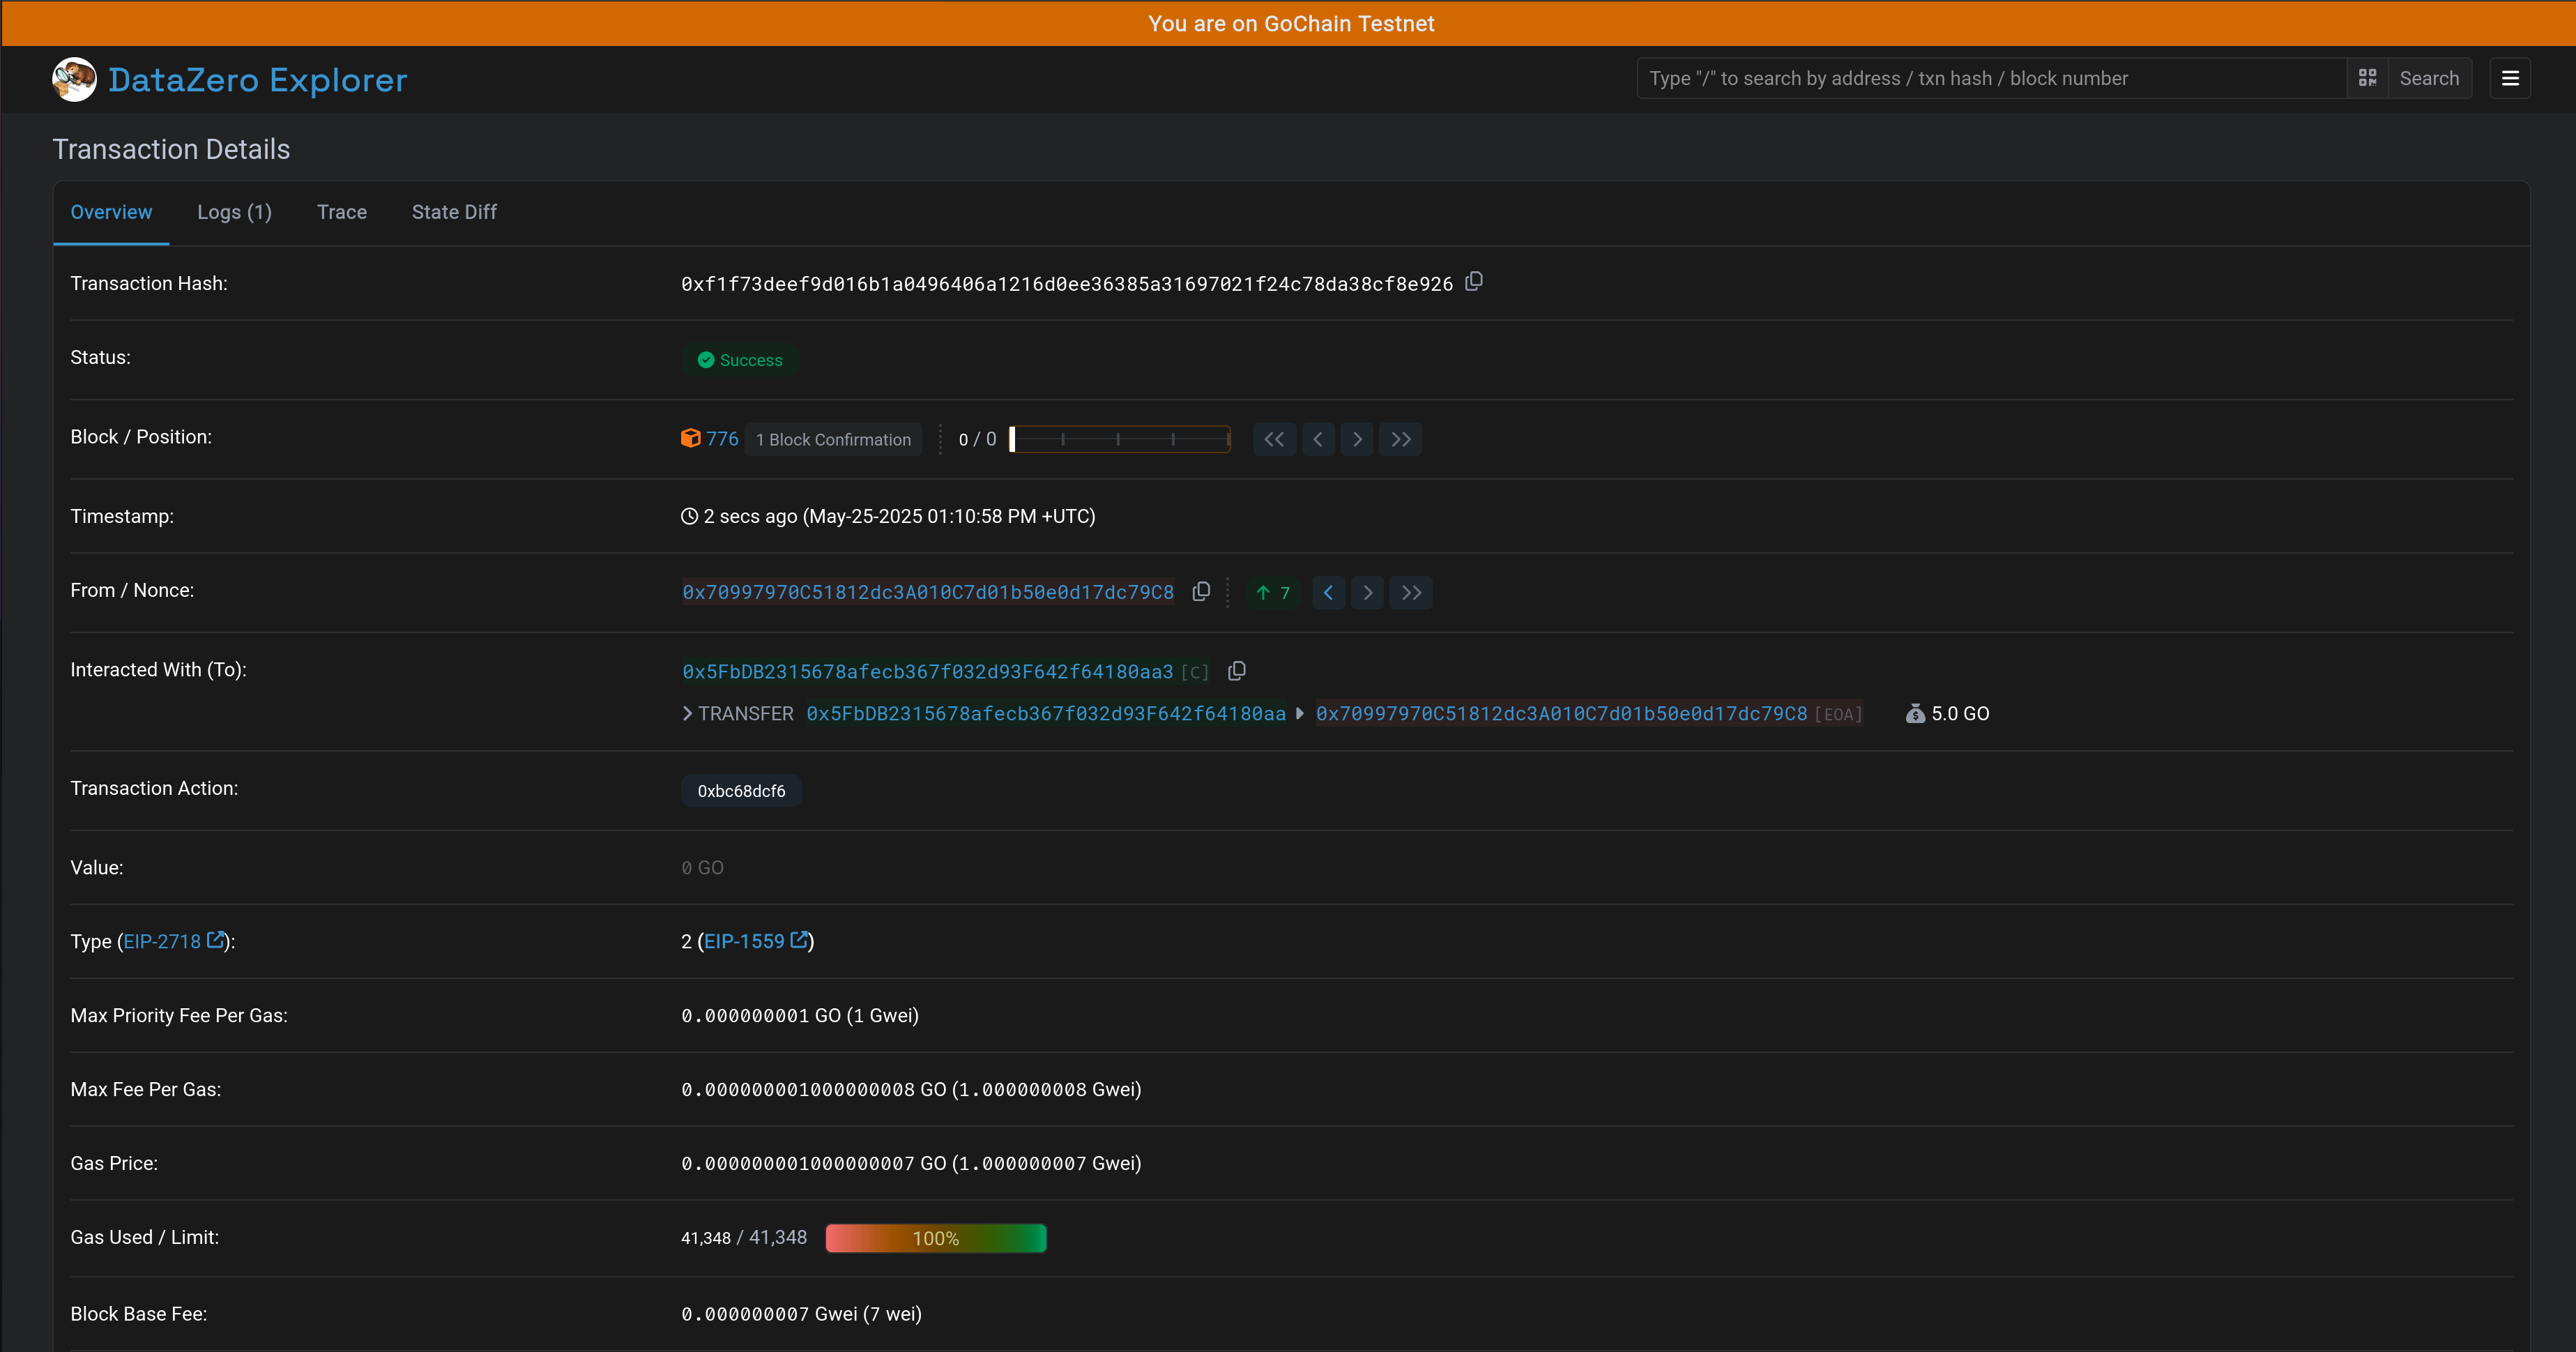Click the QR code scan icon
This screenshot has height=1352, width=2576.
pos(2367,78)
